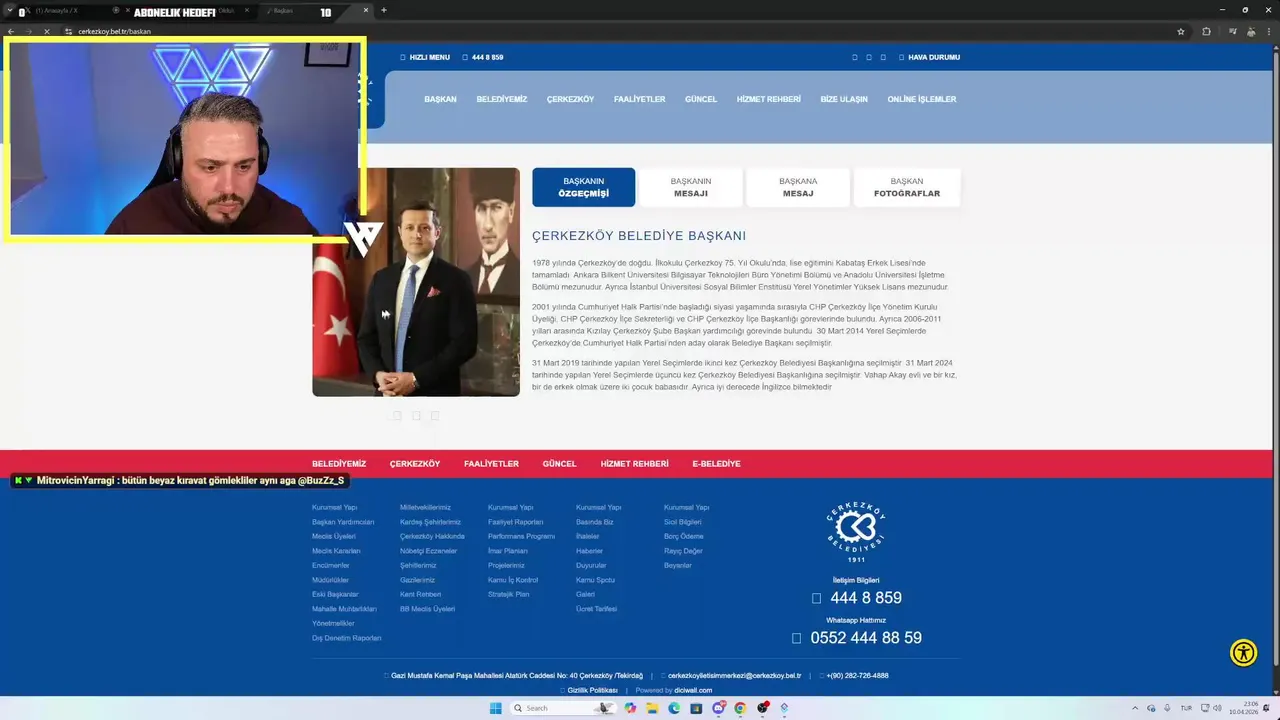
Task: Open the Nöbetçi Eczaneler footer link
Action: point(428,551)
